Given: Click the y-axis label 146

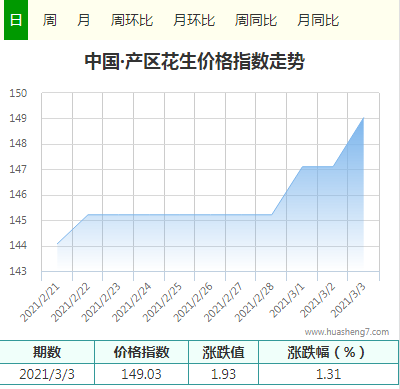Looking at the screenshot, I should (18, 195).
